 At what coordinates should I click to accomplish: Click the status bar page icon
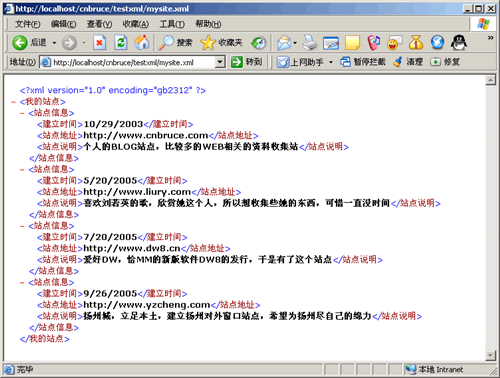click(x=9, y=369)
